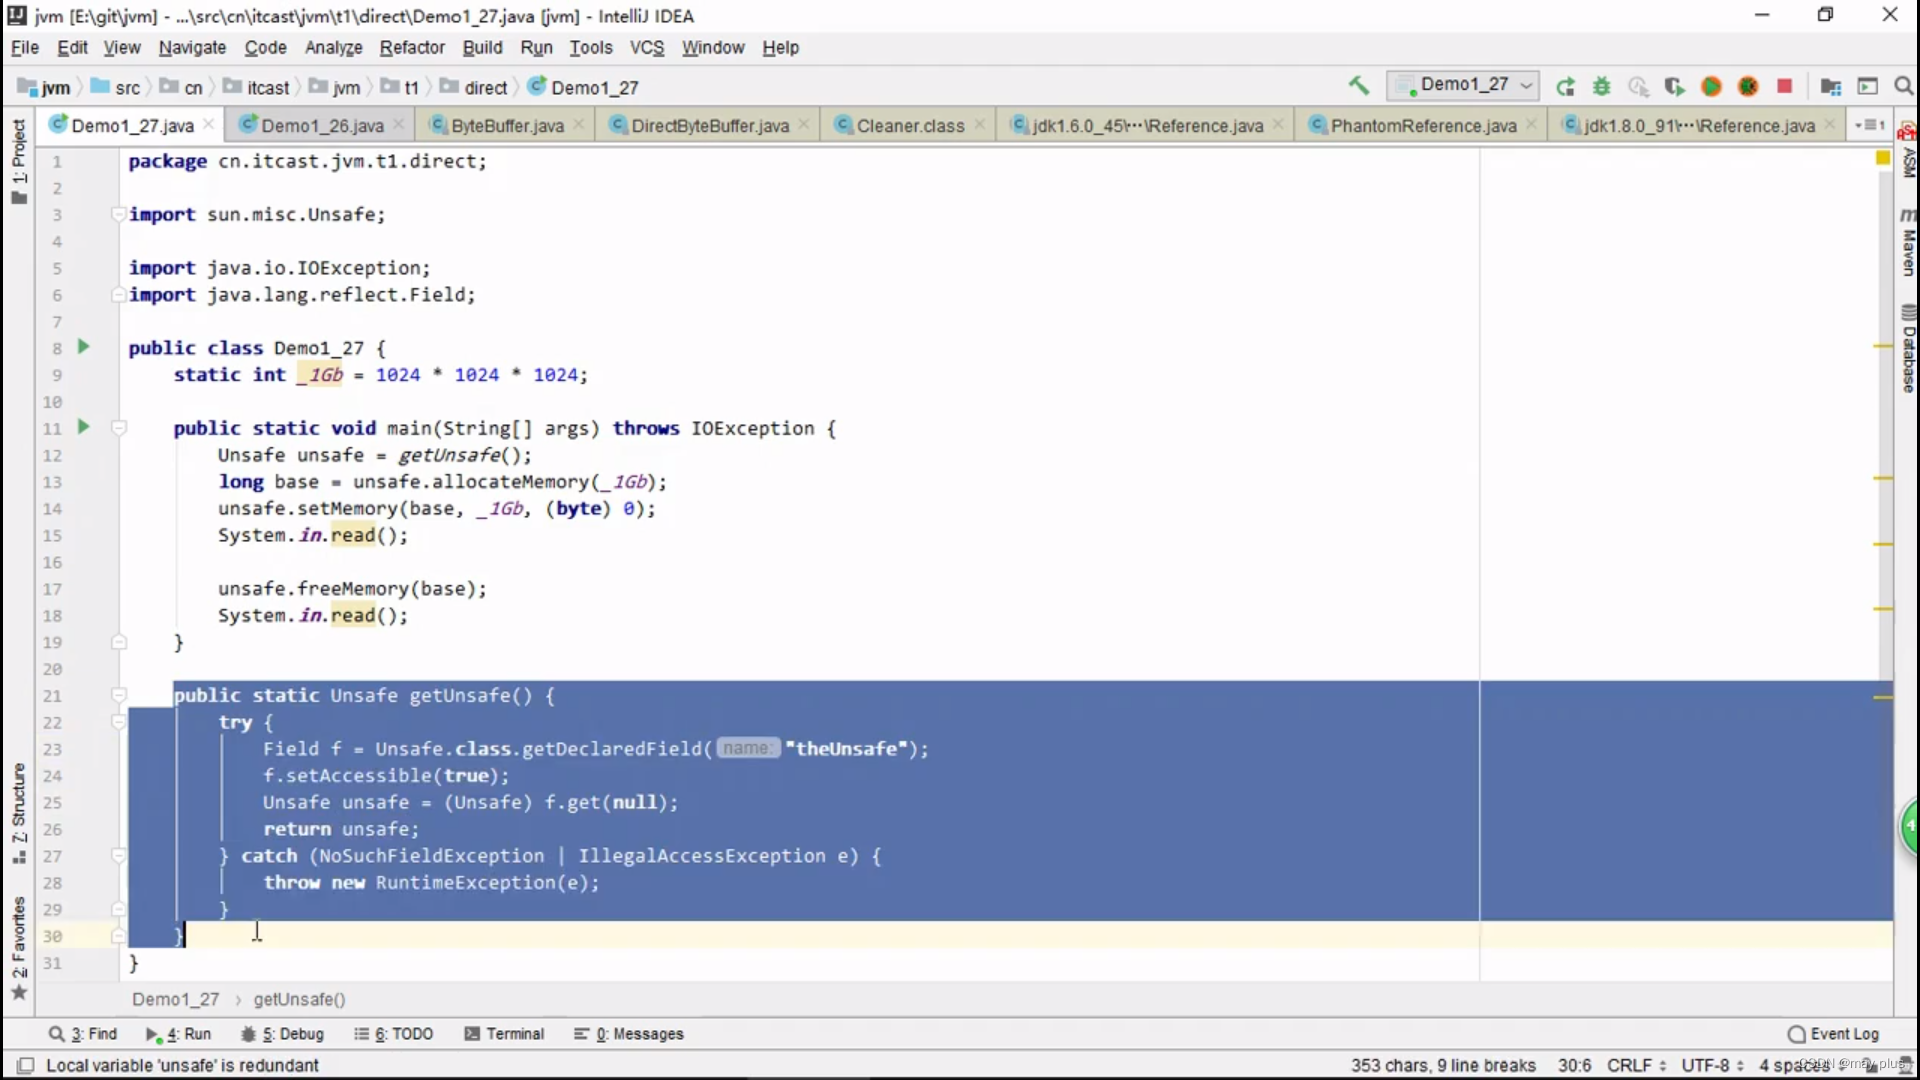Toggle the line 11 code folding arrow
The width and height of the screenshot is (1920, 1080).
119,427
